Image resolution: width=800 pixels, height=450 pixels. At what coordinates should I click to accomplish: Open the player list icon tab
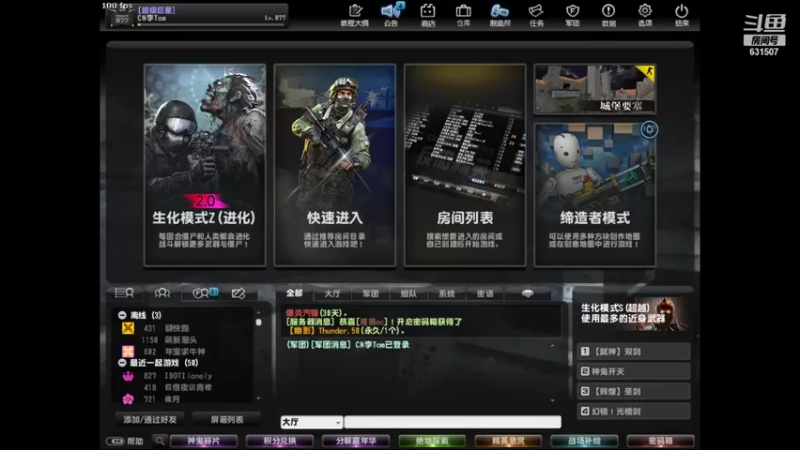[x=124, y=293]
